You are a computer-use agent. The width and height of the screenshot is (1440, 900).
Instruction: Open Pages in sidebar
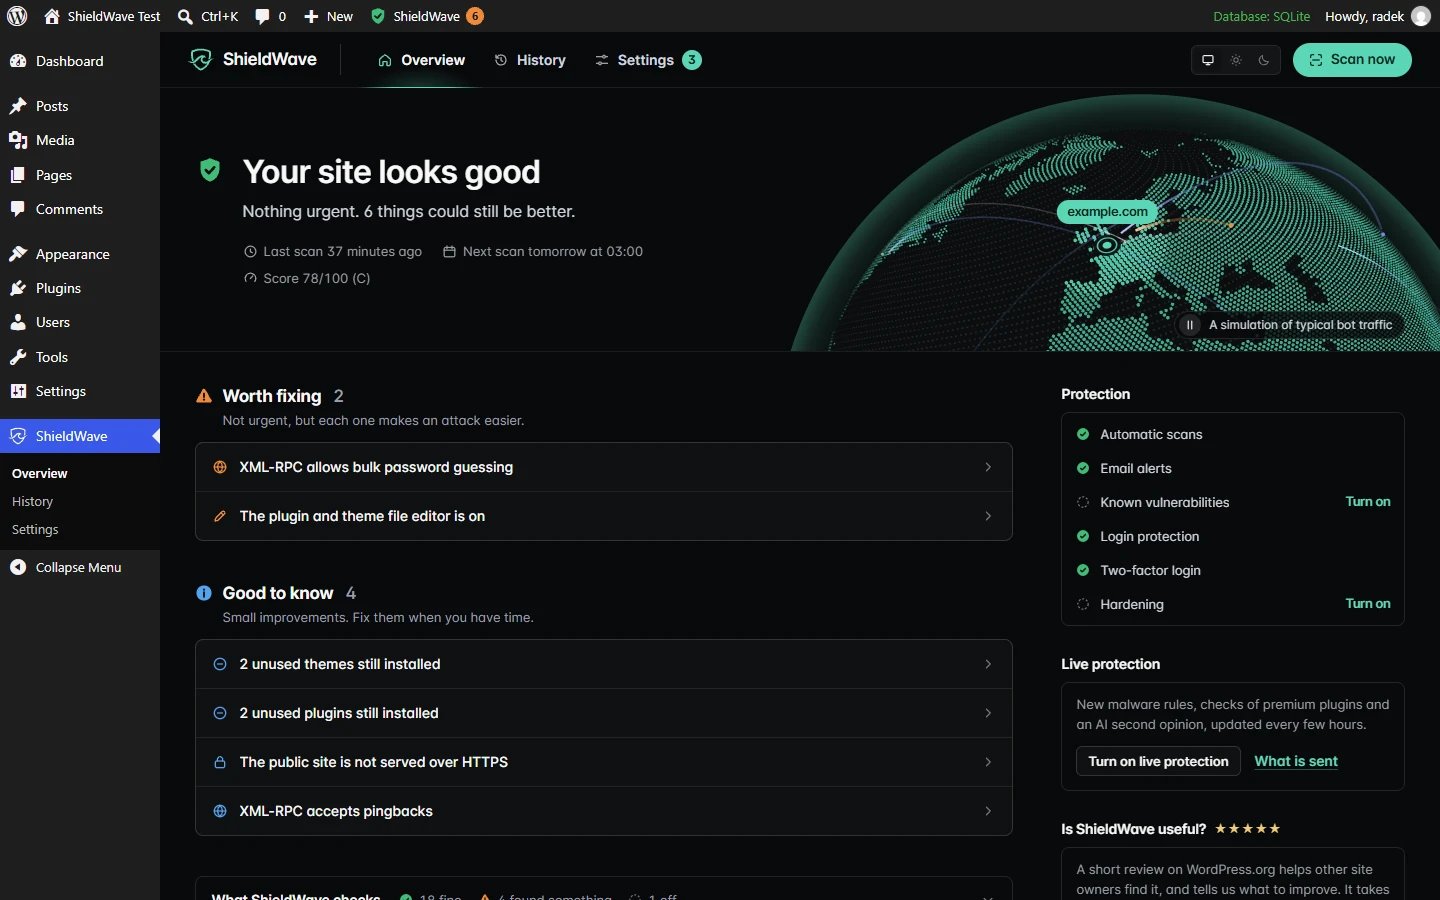(x=80, y=175)
